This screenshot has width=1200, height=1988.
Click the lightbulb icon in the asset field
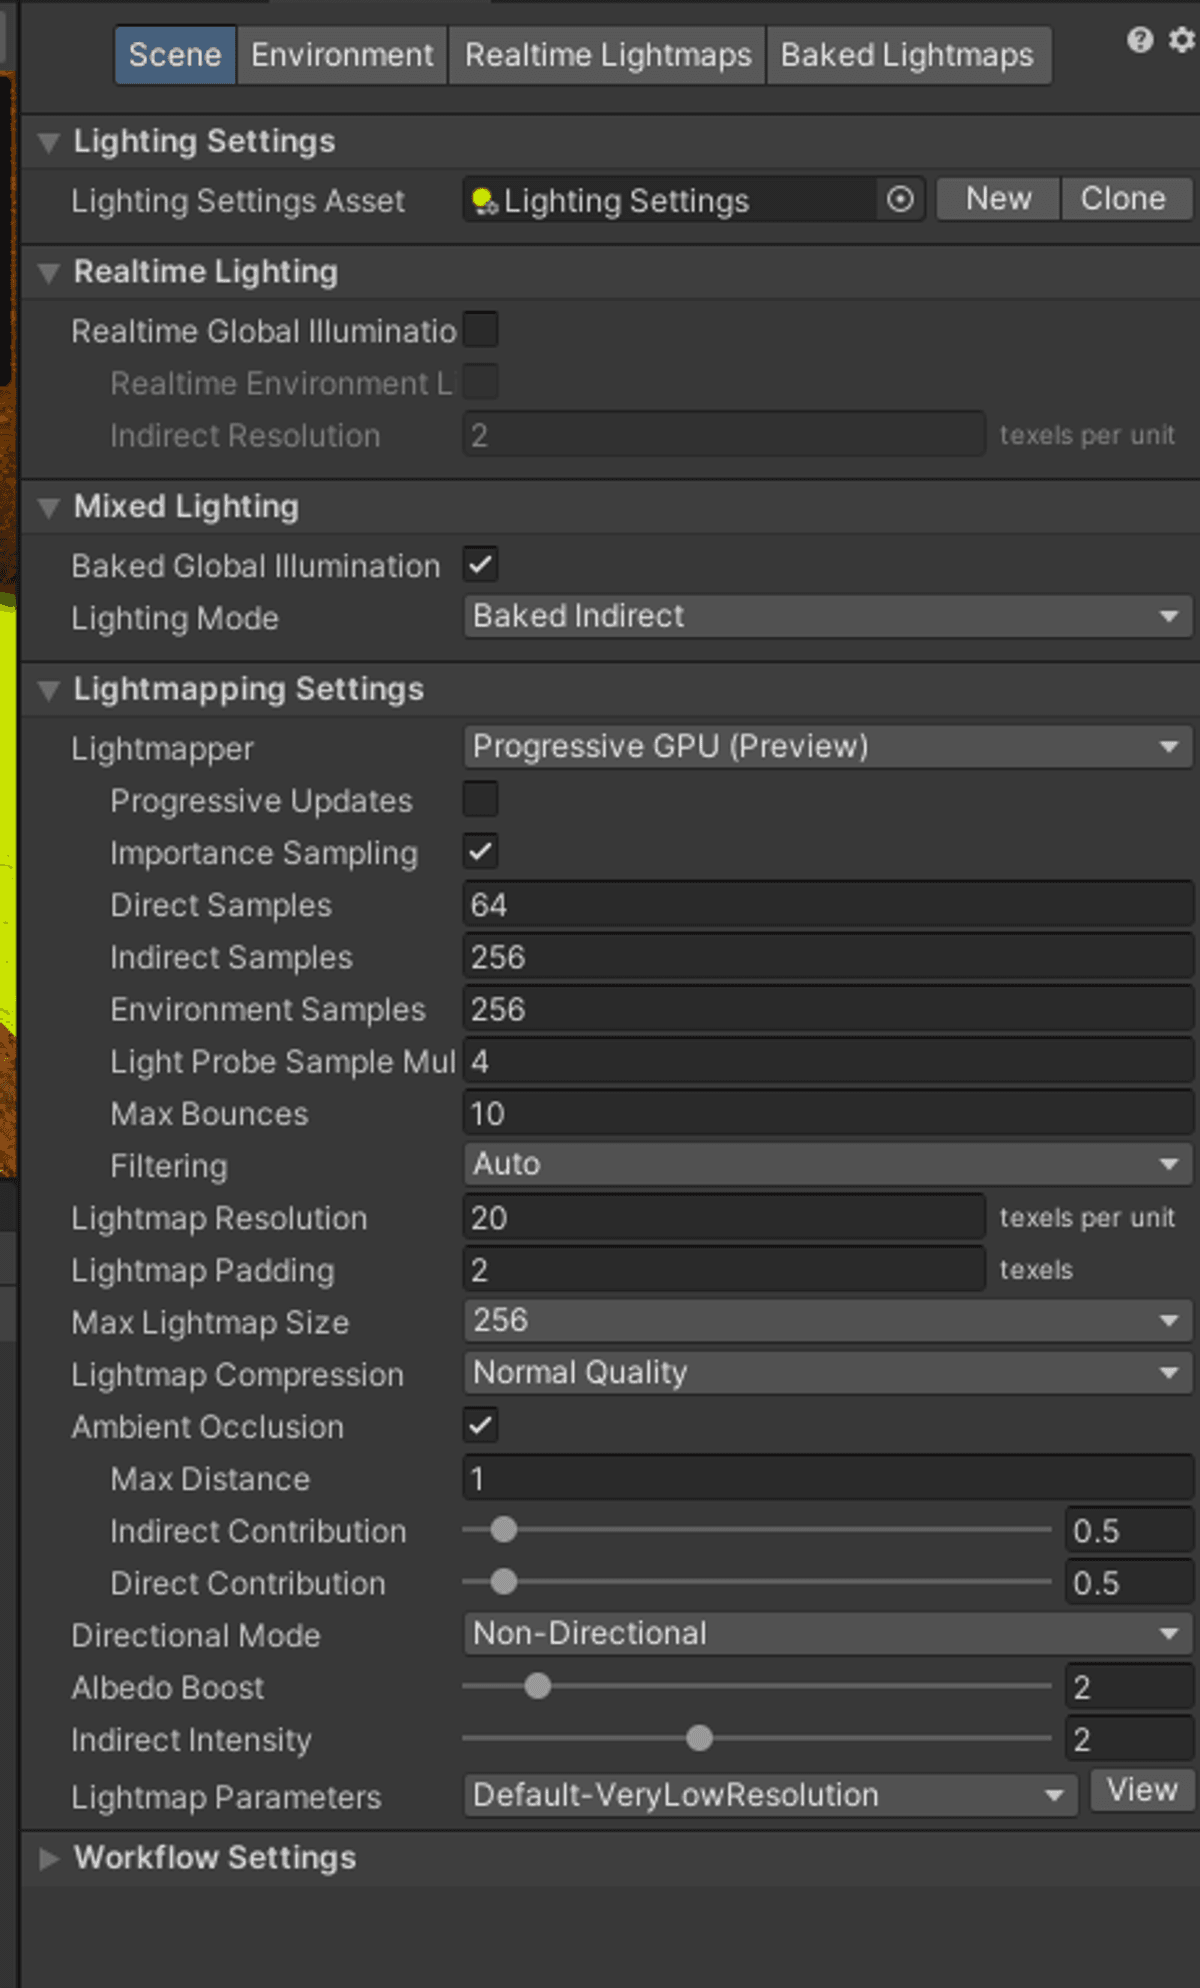tap(484, 200)
